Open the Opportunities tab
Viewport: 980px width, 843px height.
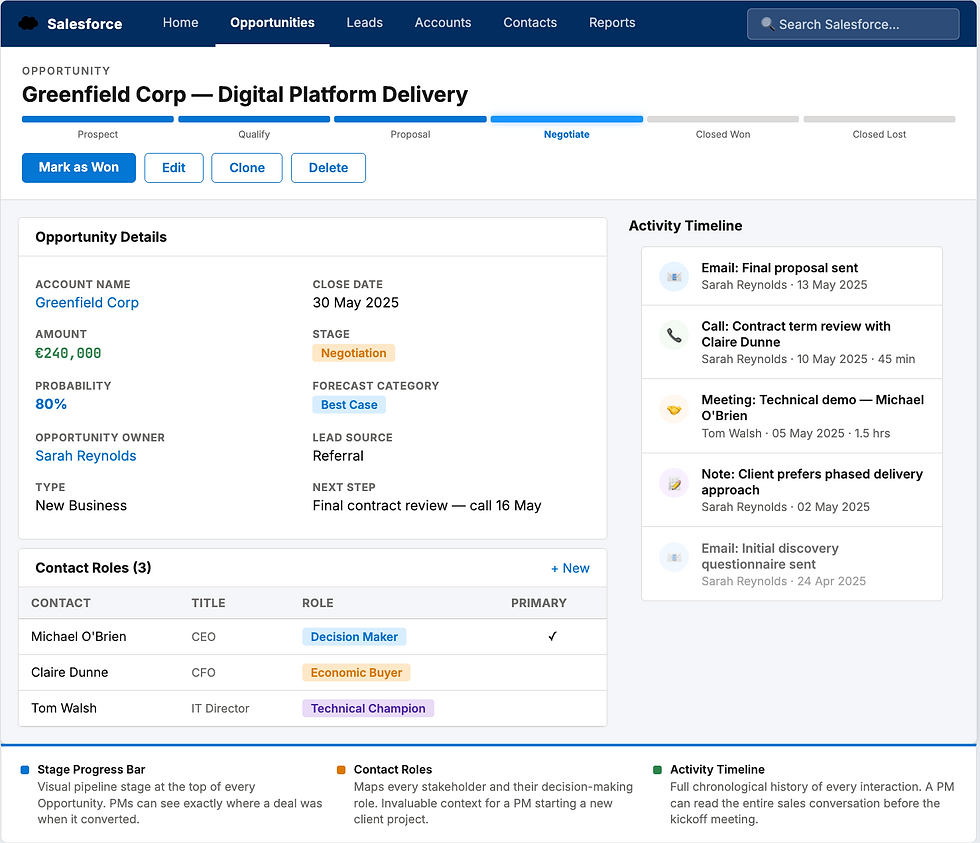click(272, 23)
